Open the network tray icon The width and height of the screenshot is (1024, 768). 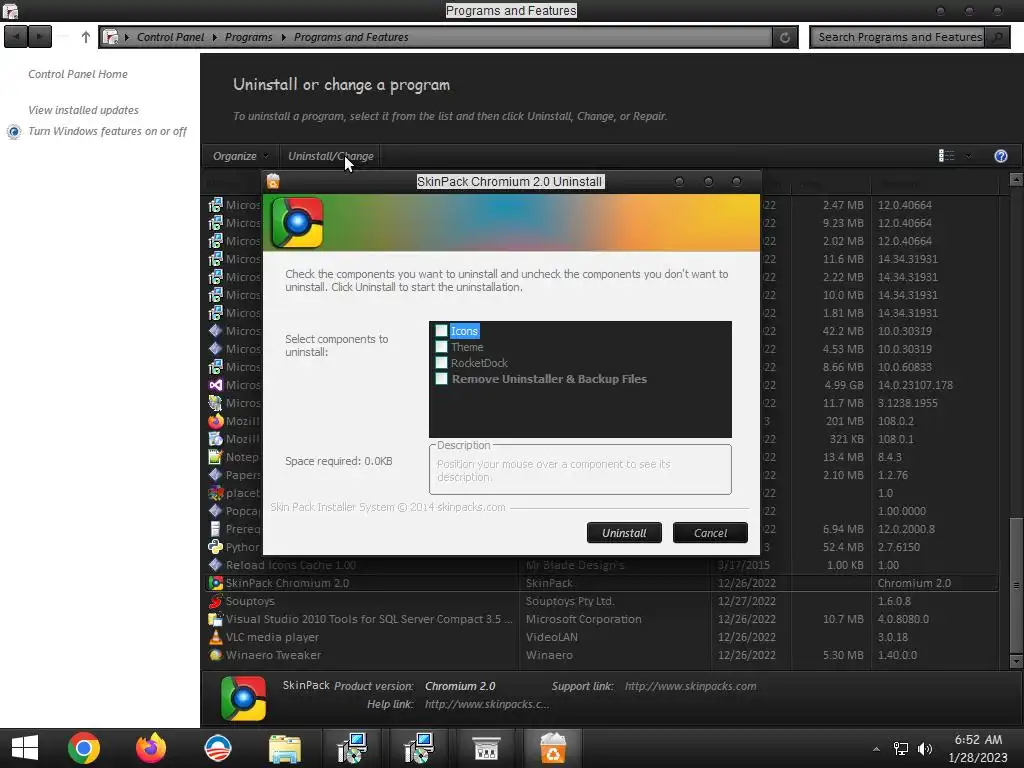point(901,749)
